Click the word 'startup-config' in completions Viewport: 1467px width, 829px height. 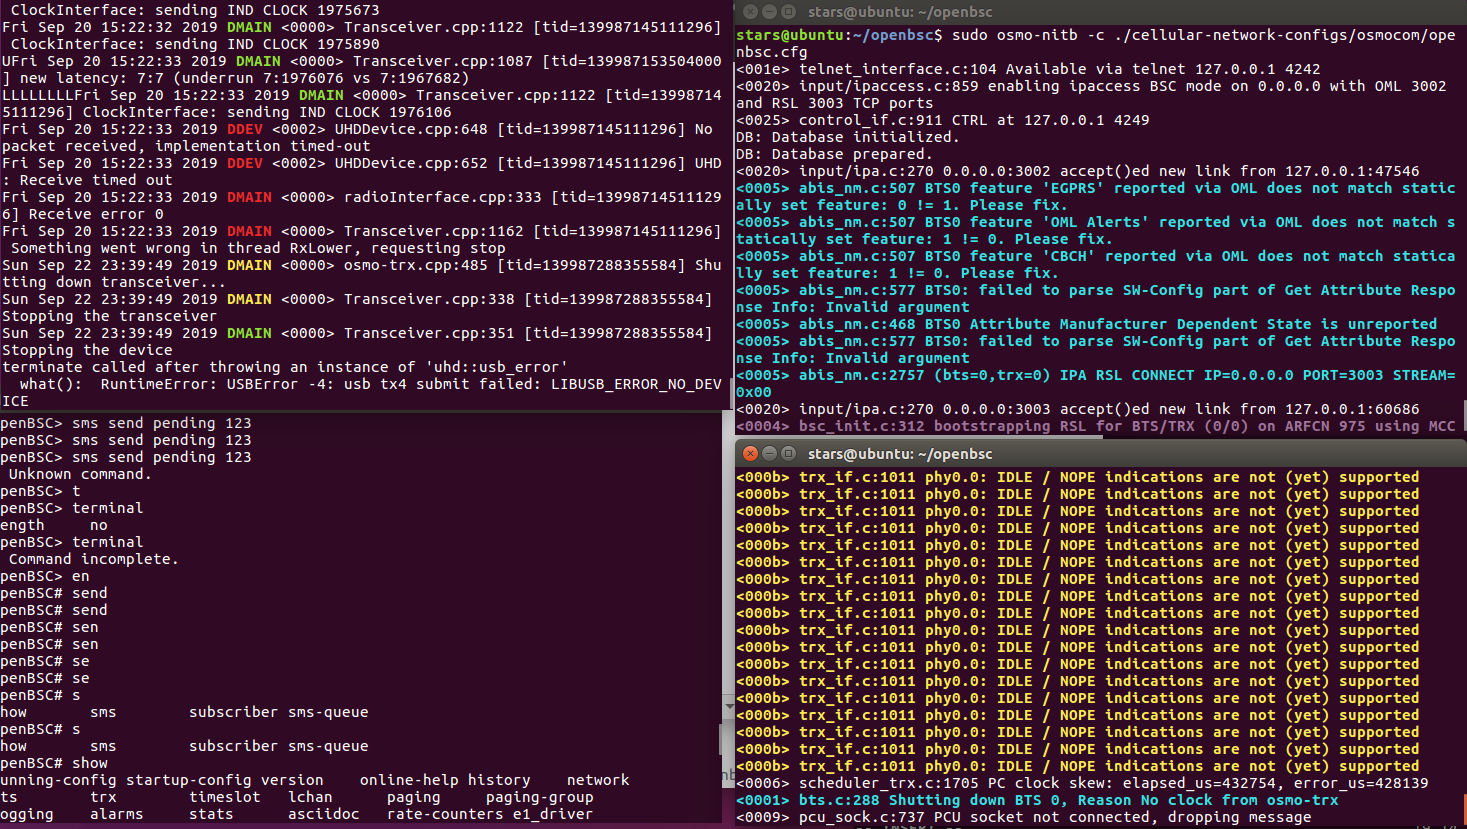[189, 780]
